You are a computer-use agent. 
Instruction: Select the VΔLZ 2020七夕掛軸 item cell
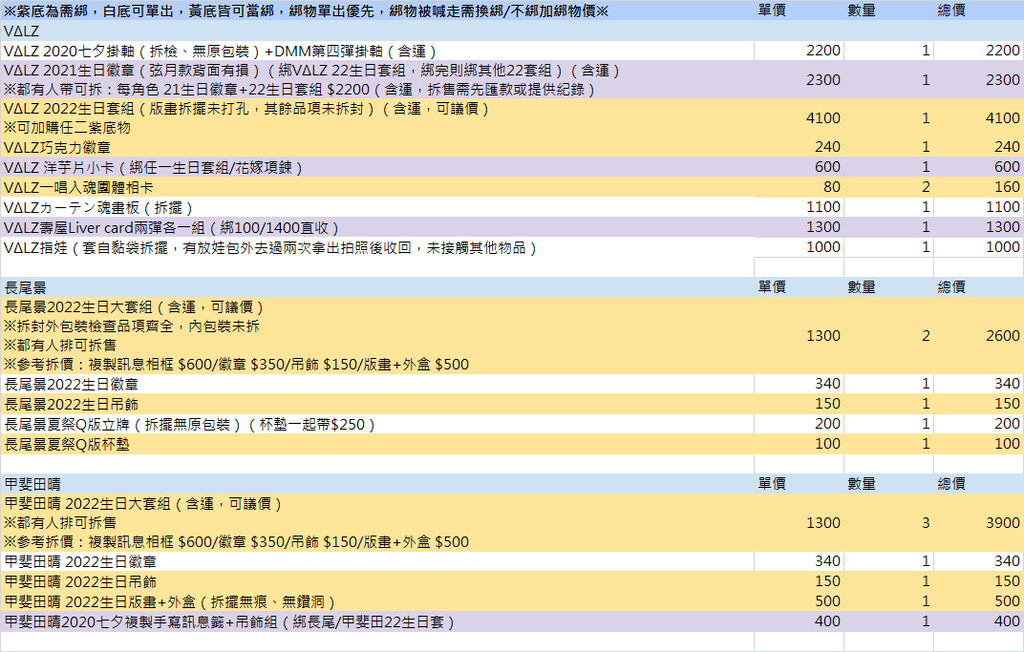[377, 51]
